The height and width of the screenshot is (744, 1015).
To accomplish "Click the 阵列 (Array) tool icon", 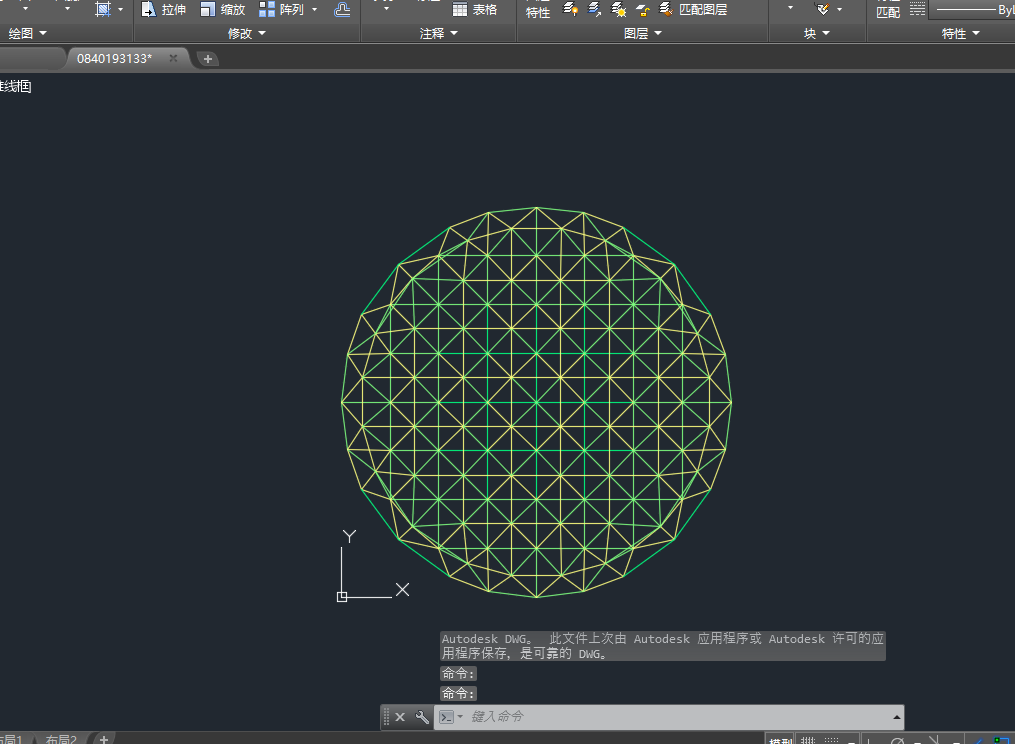I will 268,10.
